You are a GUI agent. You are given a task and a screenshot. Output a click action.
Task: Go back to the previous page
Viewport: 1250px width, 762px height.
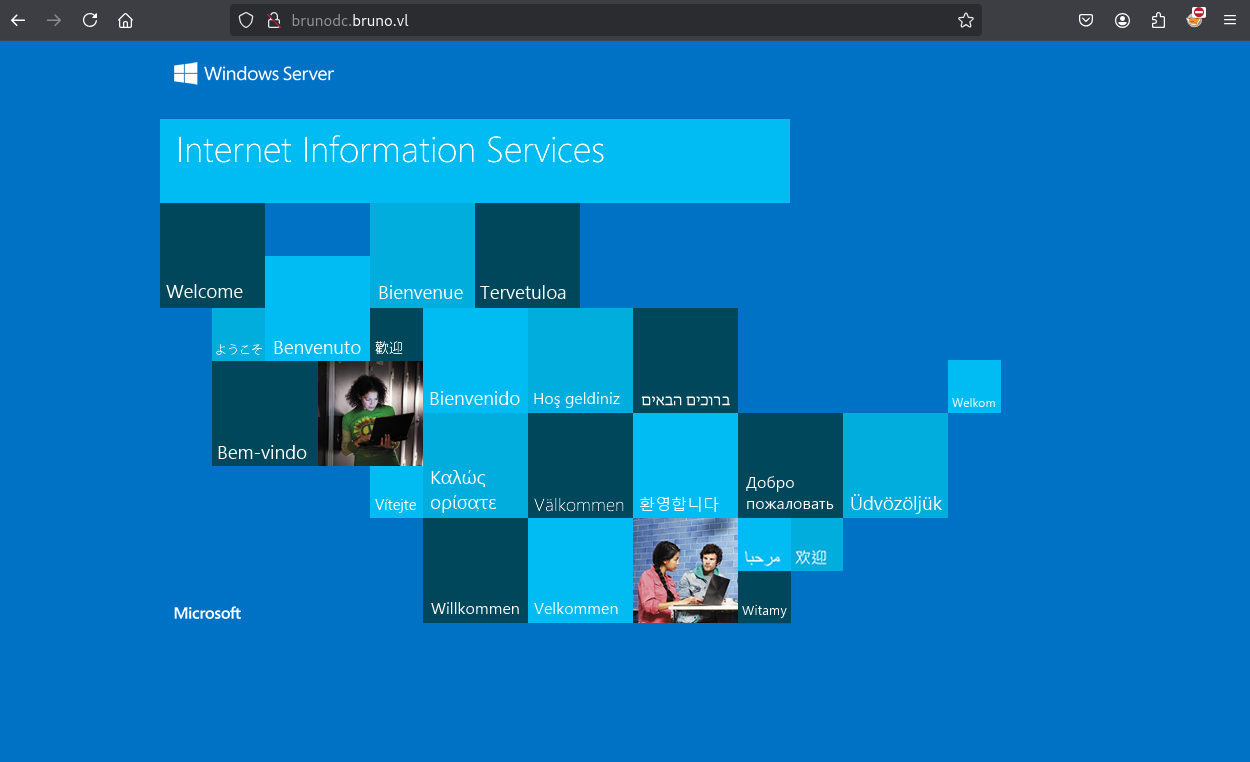tap(18, 20)
